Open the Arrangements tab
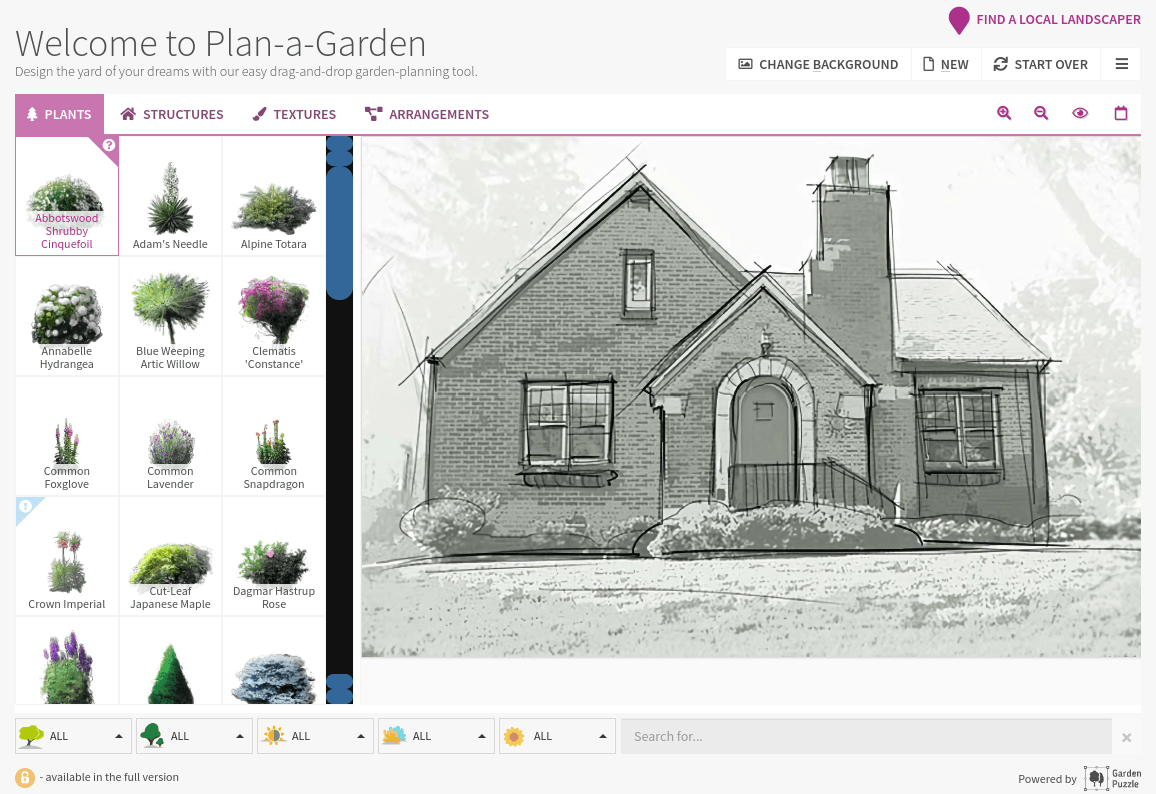Viewport: 1156px width, 794px height. [x=427, y=114]
